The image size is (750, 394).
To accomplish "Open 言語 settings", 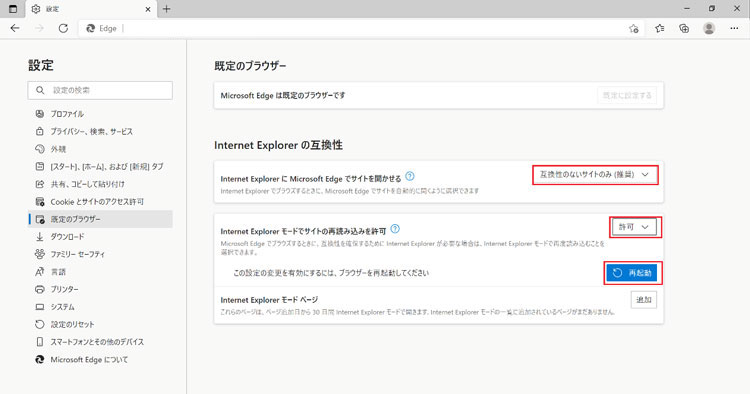I will [x=100, y=272].
